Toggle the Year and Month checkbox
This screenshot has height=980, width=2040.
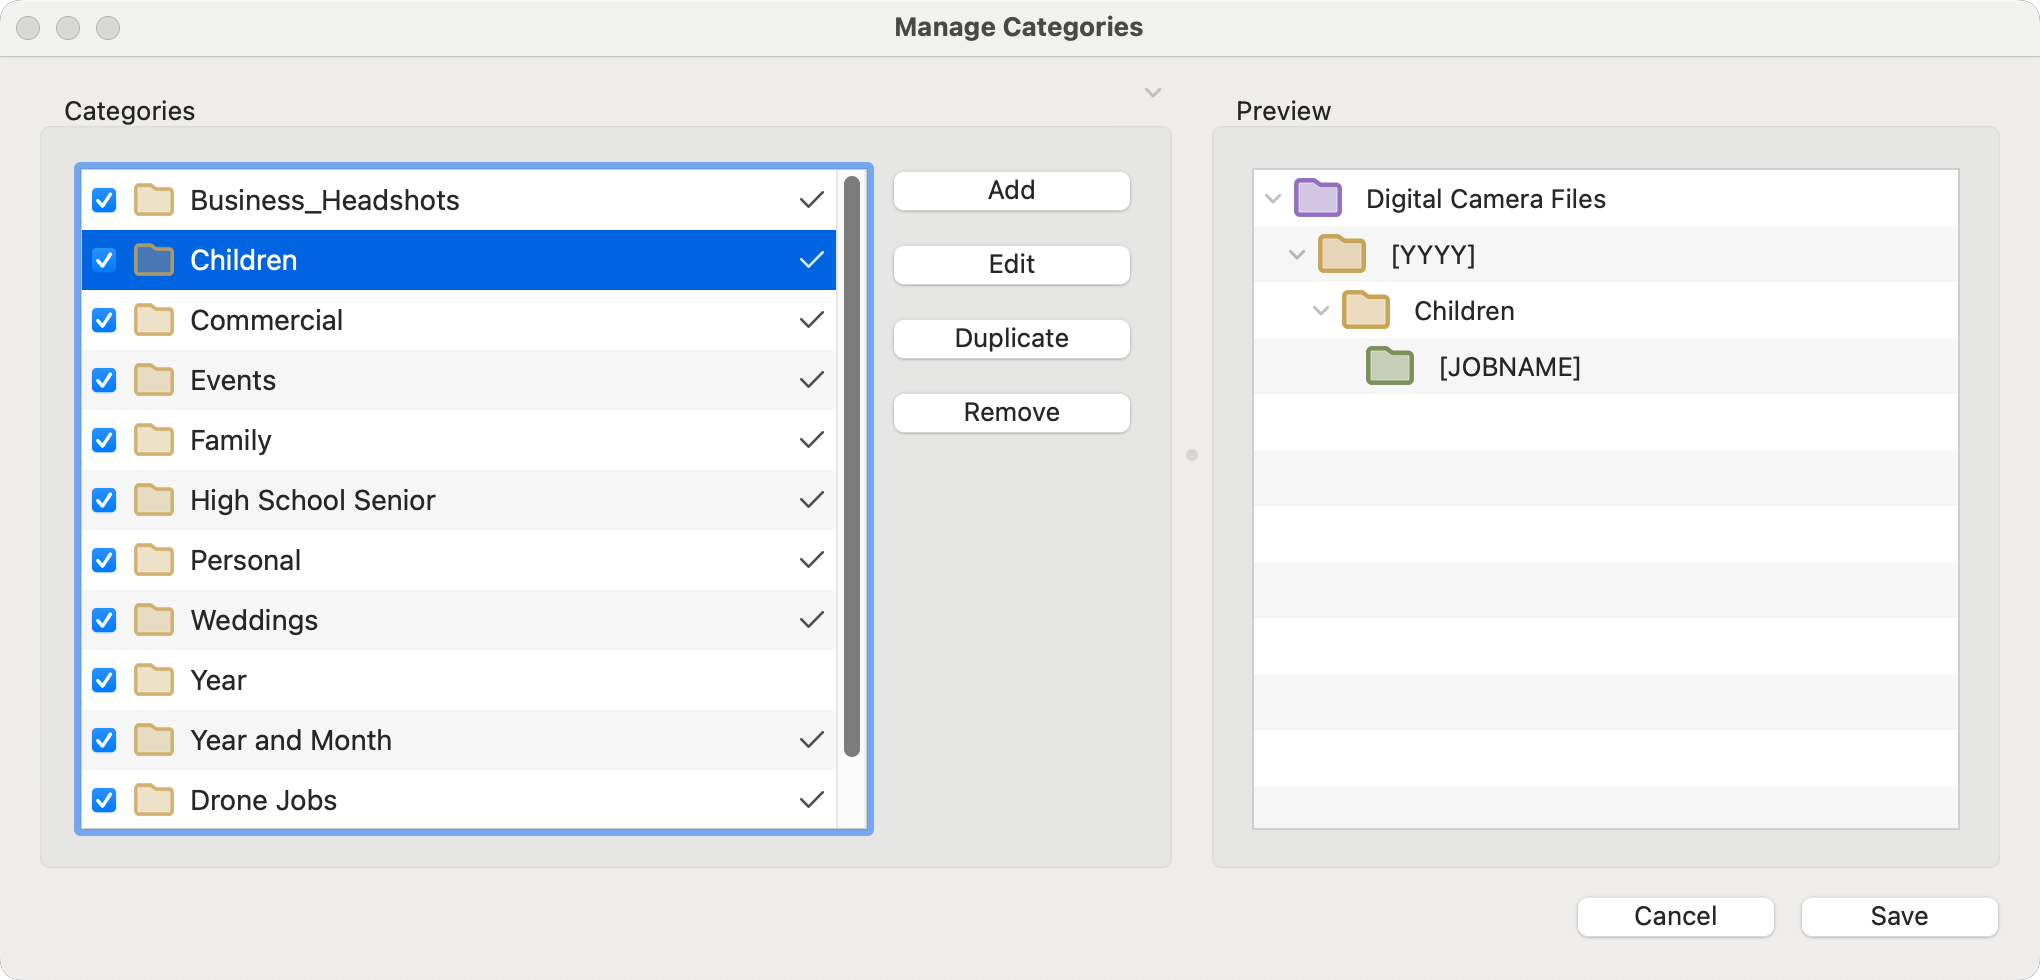(x=104, y=740)
